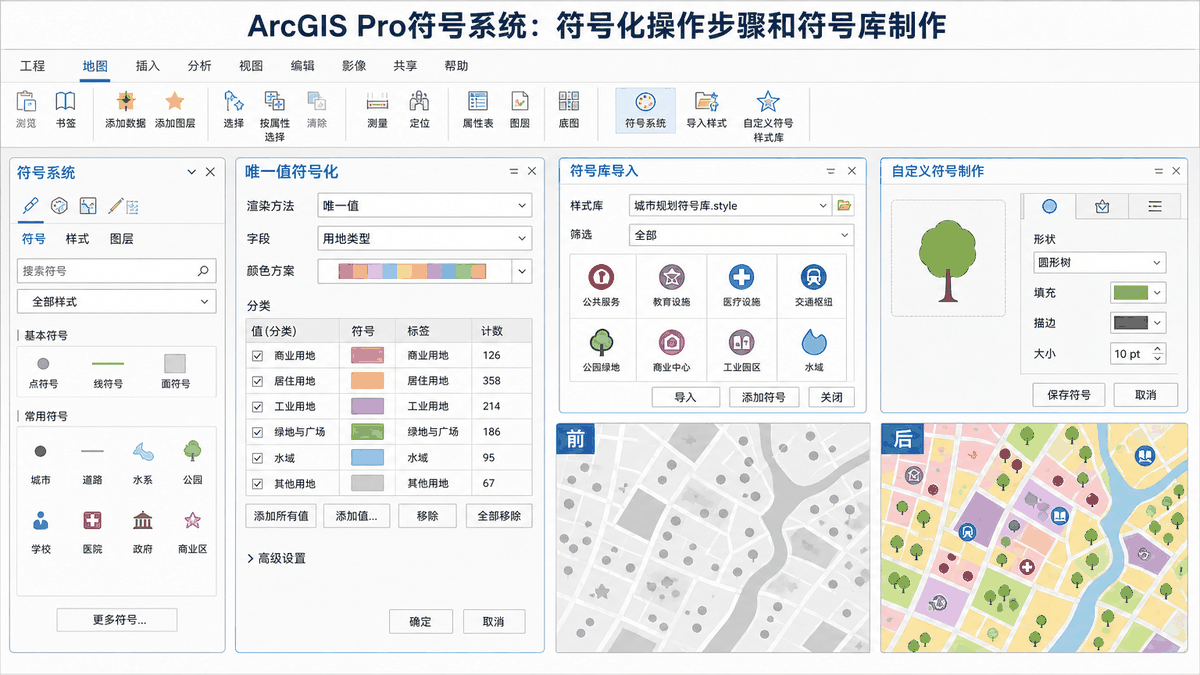The height and width of the screenshot is (675, 1200).
Task: Open the 分析 ribbon tab
Action: [x=200, y=66]
